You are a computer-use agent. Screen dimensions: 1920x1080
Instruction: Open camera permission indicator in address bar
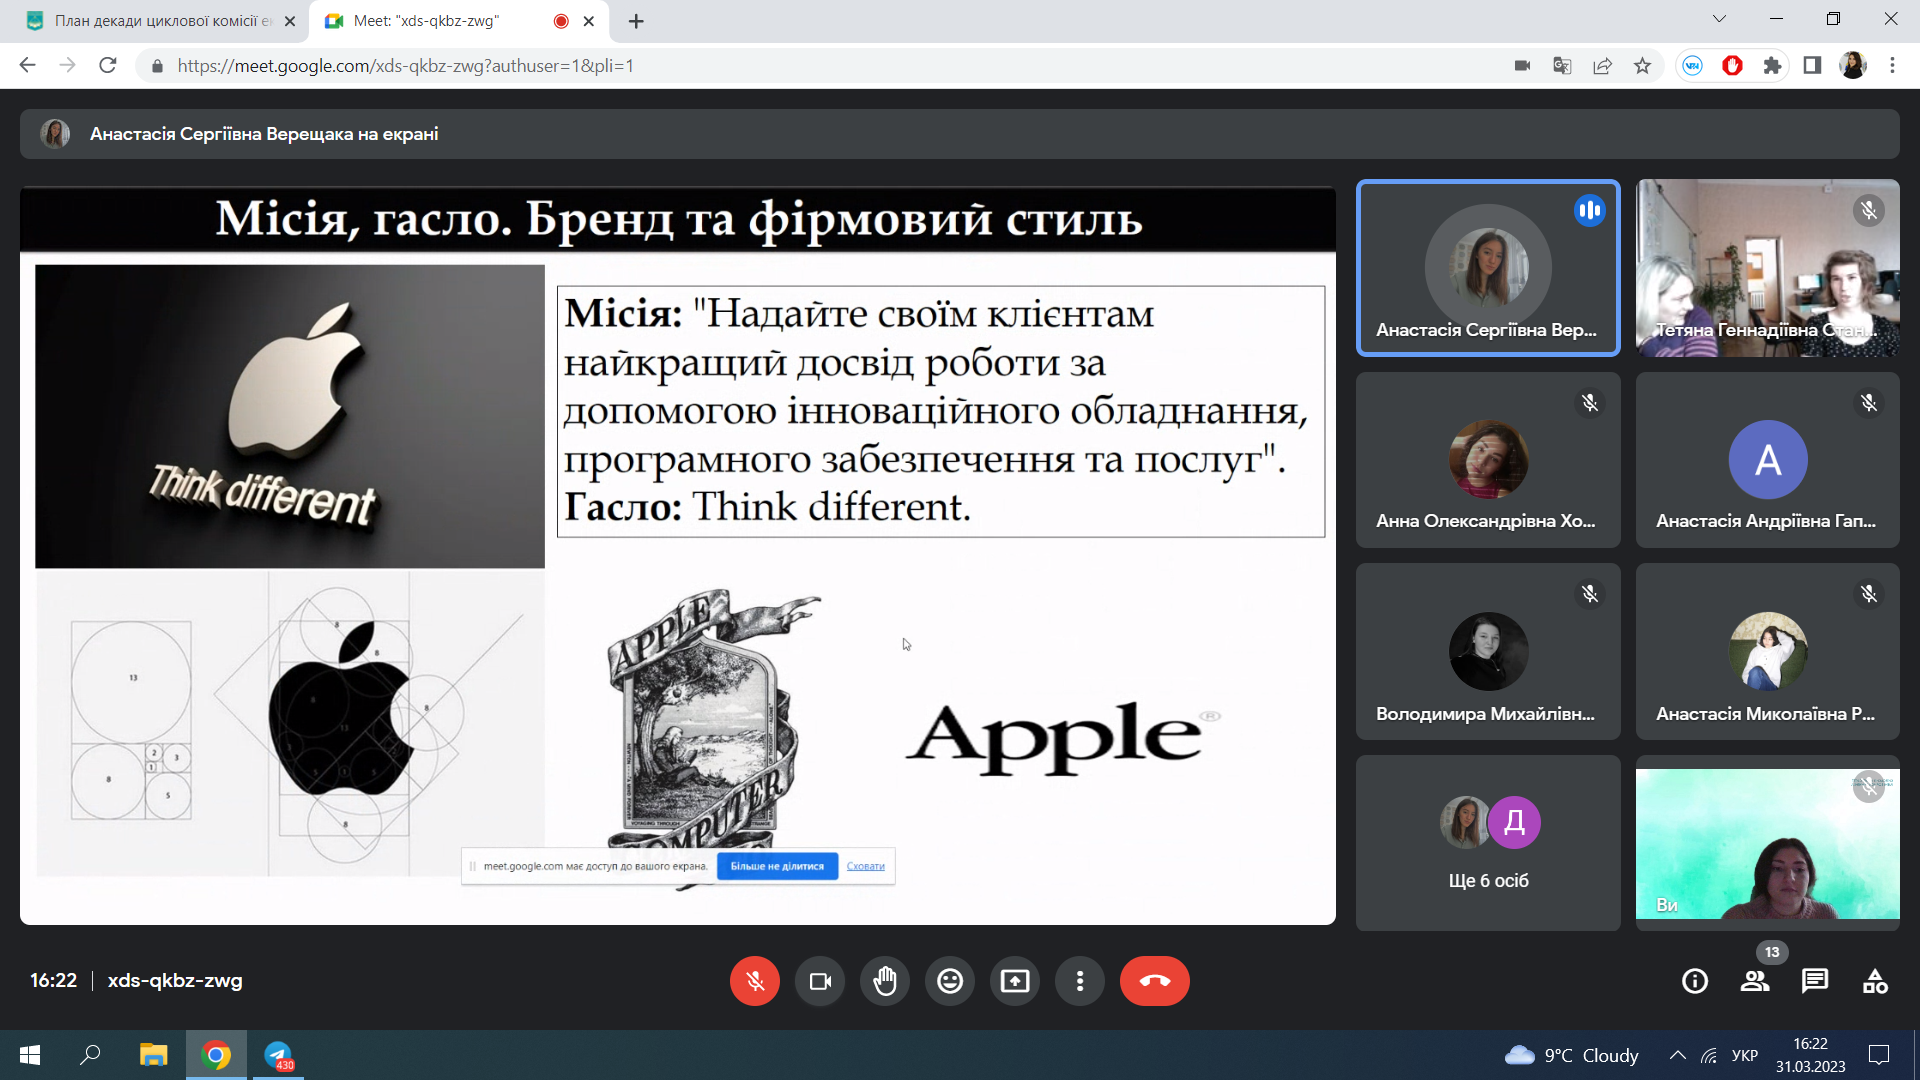point(1522,66)
